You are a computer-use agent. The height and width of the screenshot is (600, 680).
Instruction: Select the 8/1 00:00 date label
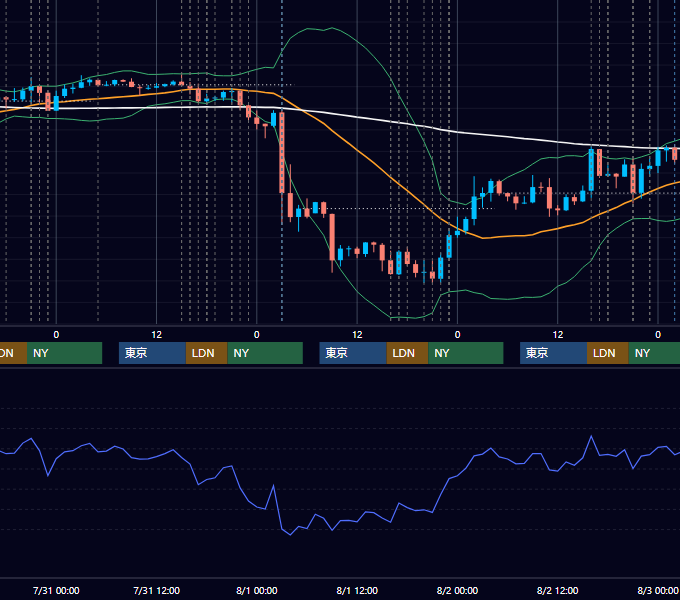pos(257,590)
